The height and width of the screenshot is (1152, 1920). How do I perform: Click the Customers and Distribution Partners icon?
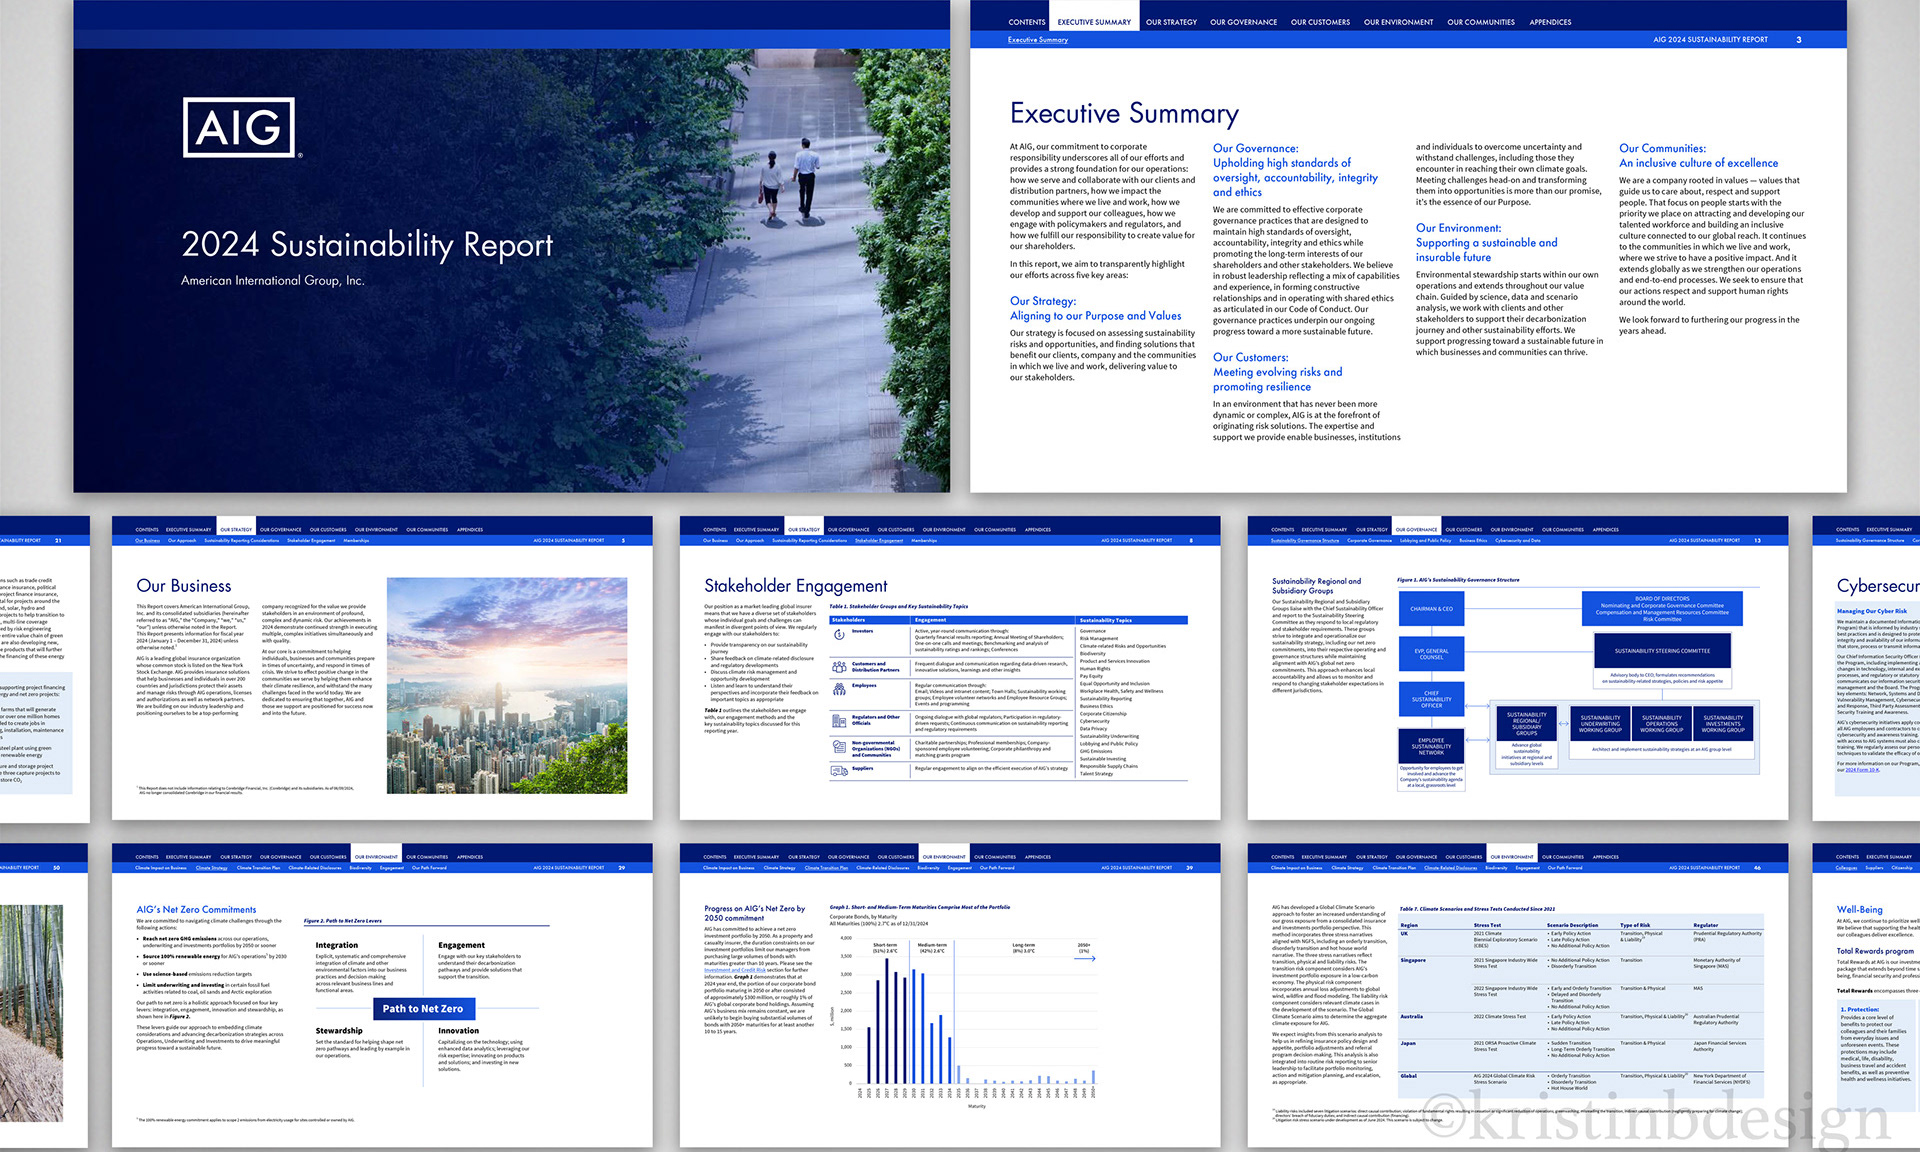839,667
